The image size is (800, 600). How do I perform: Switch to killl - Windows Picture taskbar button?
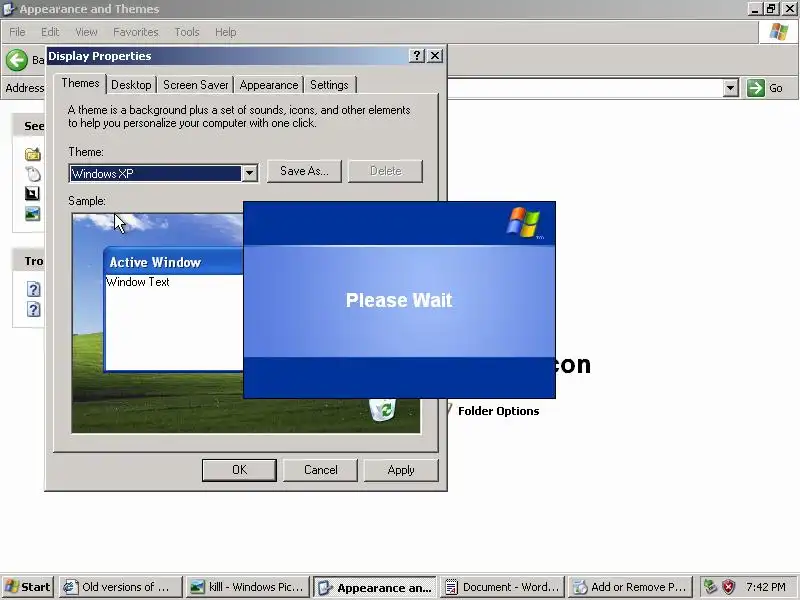[247, 587]
